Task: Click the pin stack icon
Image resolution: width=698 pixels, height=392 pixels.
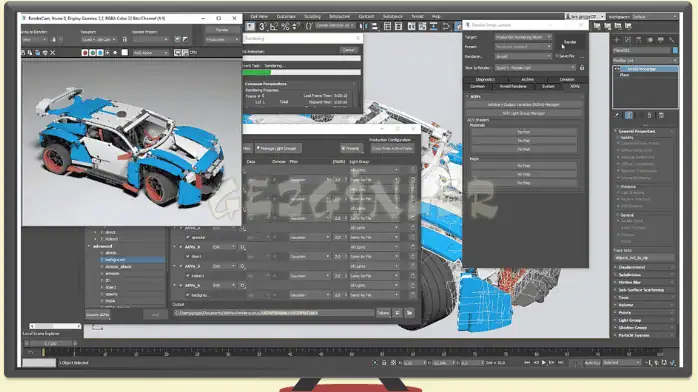Action: pyautogui.click(x=617, y=115)
